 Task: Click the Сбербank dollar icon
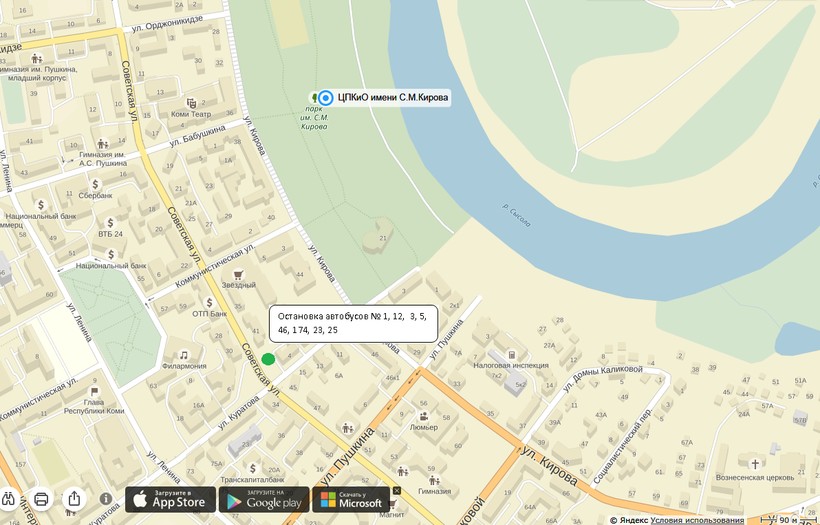[x=95, y=184]
